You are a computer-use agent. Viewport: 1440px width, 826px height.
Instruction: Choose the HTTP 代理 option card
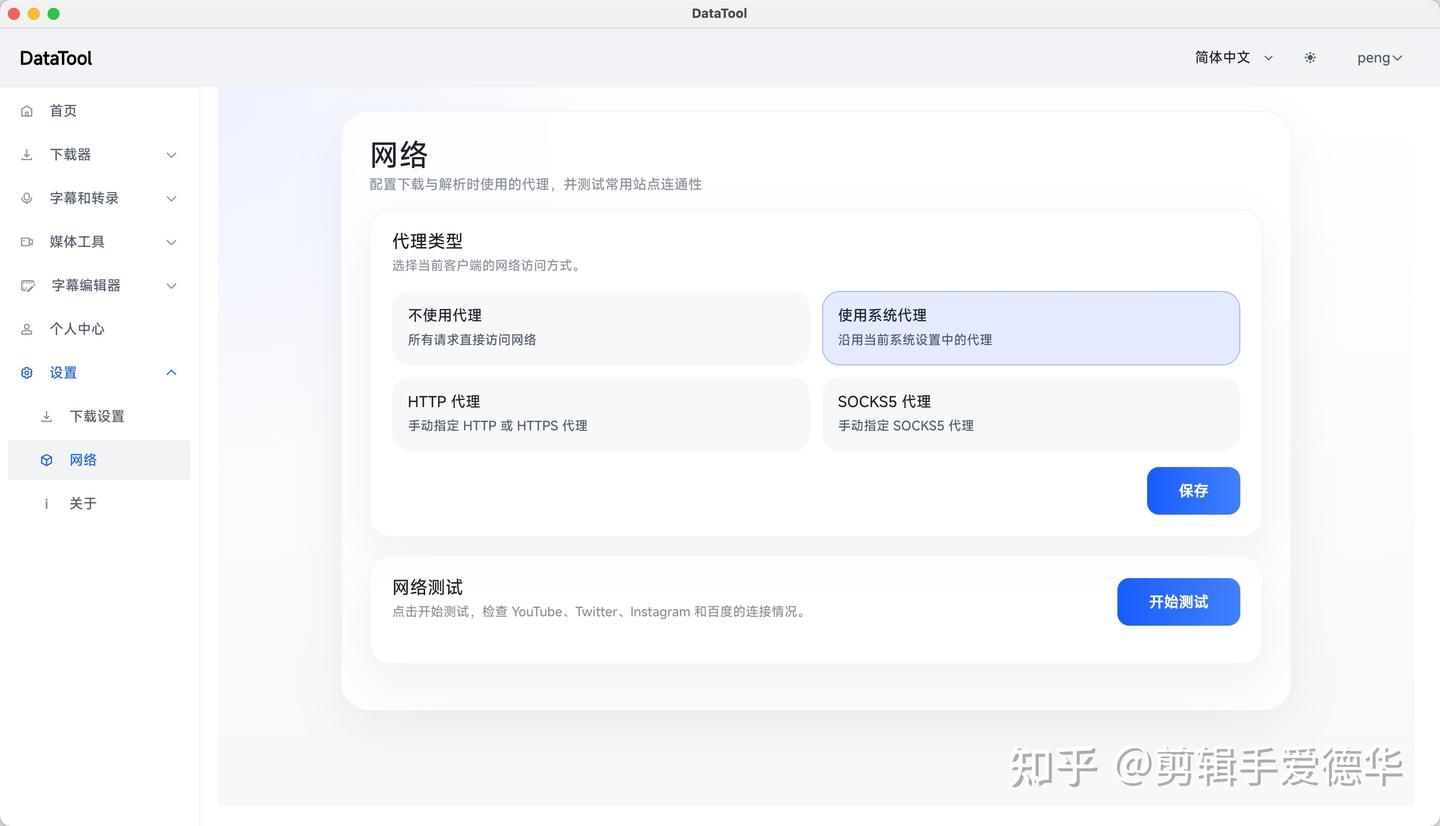tap(601, 414)
